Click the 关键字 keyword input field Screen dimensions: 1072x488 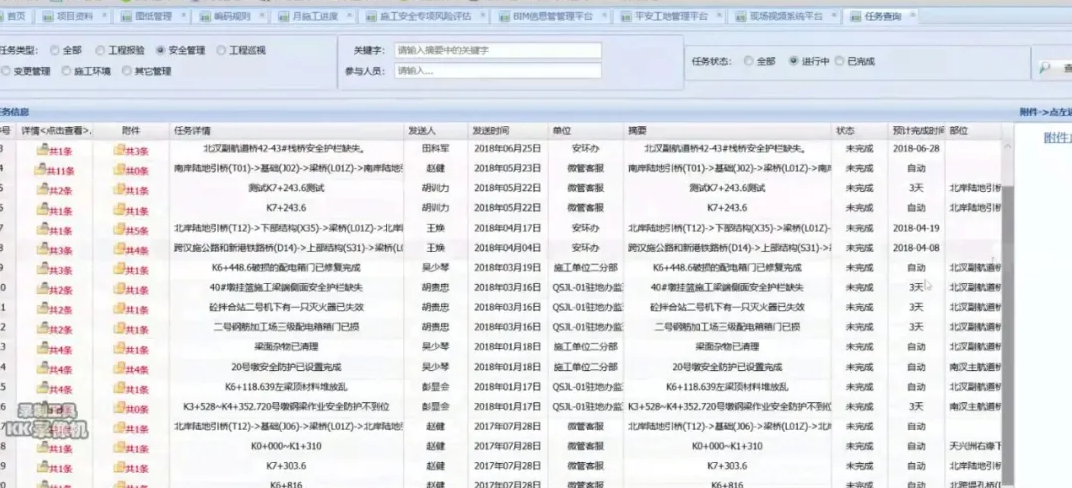pyautogui.click(x=498, y=51)
